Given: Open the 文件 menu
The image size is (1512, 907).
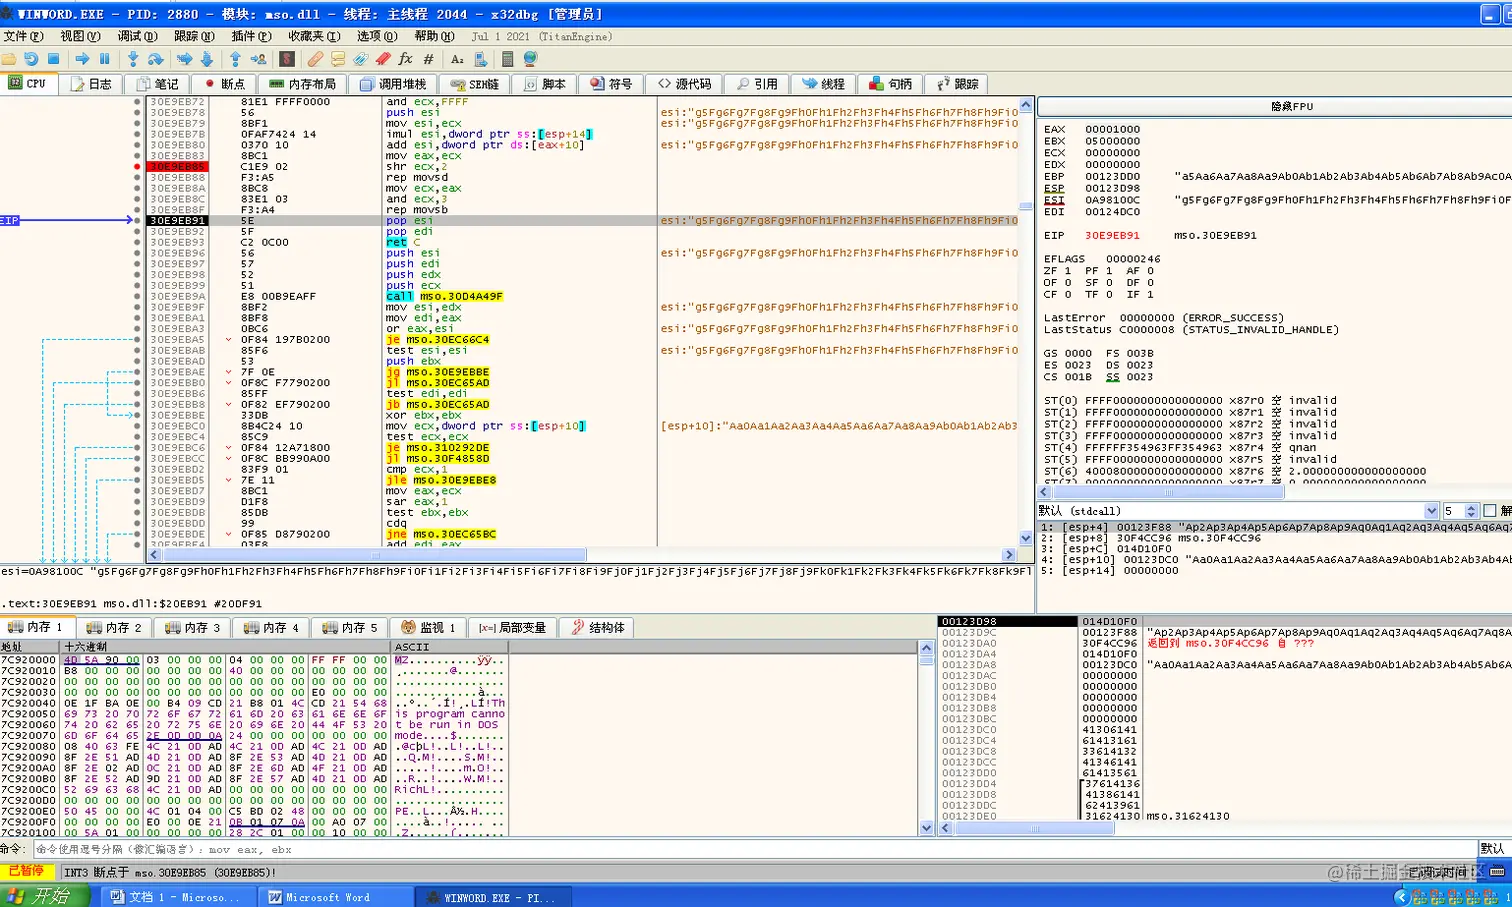Looking at the screenshot, I should click(x=23, y=36).
